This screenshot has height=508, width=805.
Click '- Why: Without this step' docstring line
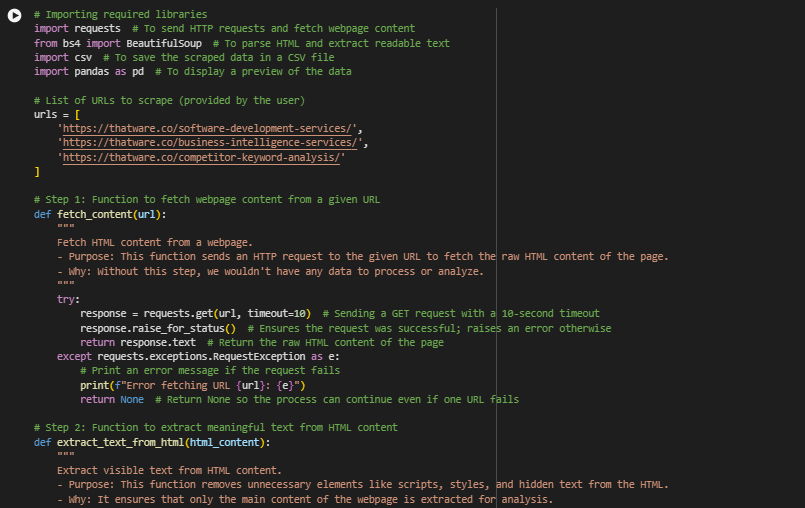click(x=271, y=271)
